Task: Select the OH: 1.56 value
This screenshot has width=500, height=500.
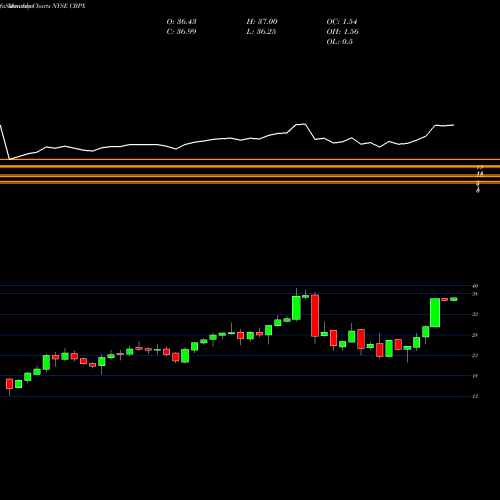Action: tap(342, 32)
